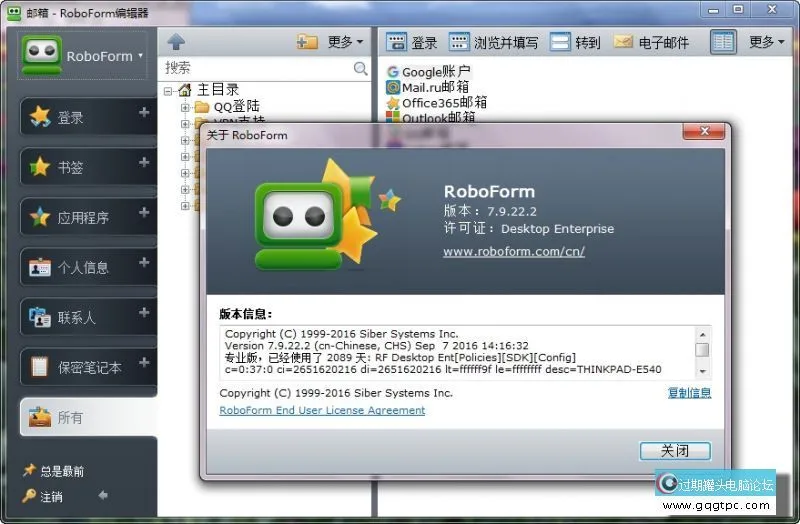This screenshot has width=800, height=524.
Task: Click the 电子邮件 envelope button
Action: click(651, 42)
